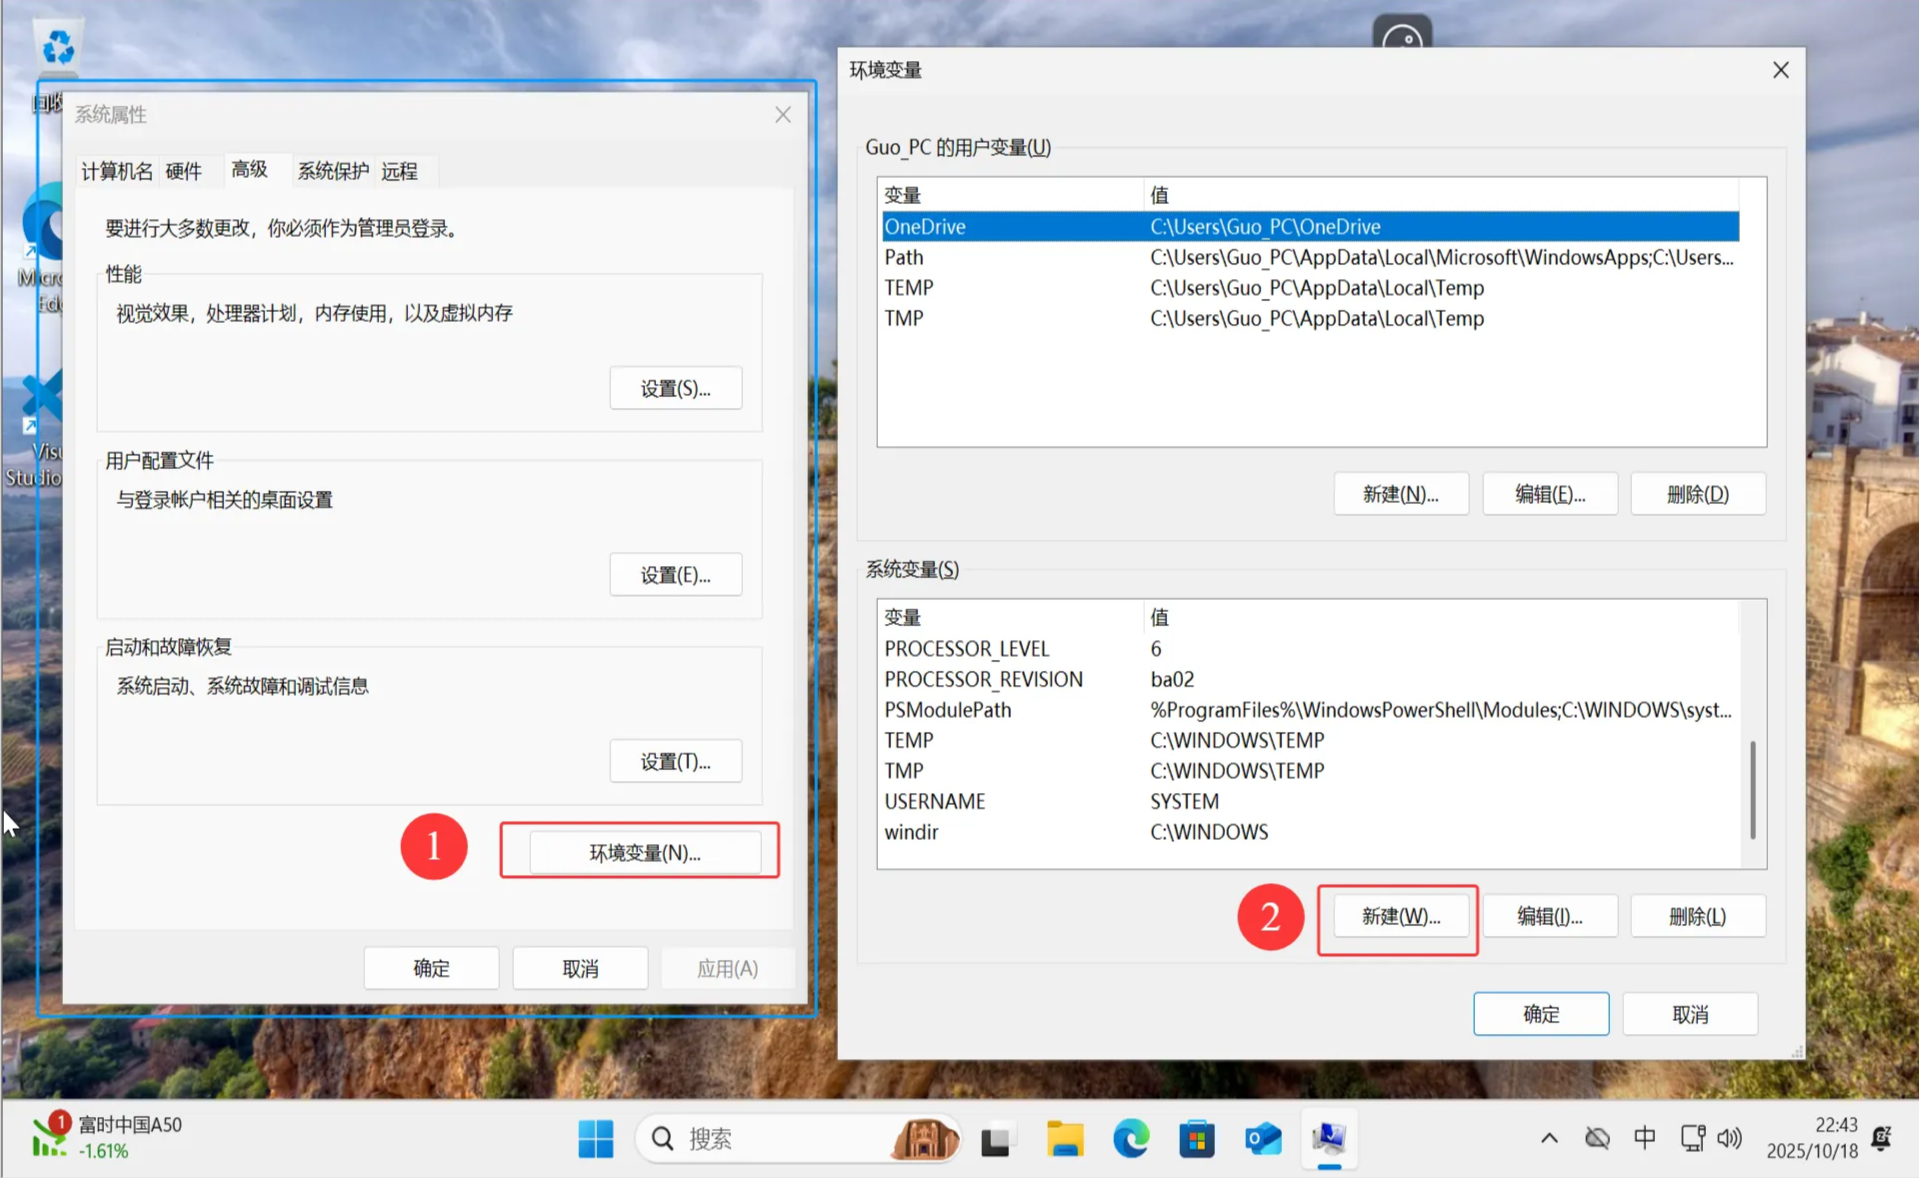Open Microsoft Store from the taskbar

coord(1196,1138)
